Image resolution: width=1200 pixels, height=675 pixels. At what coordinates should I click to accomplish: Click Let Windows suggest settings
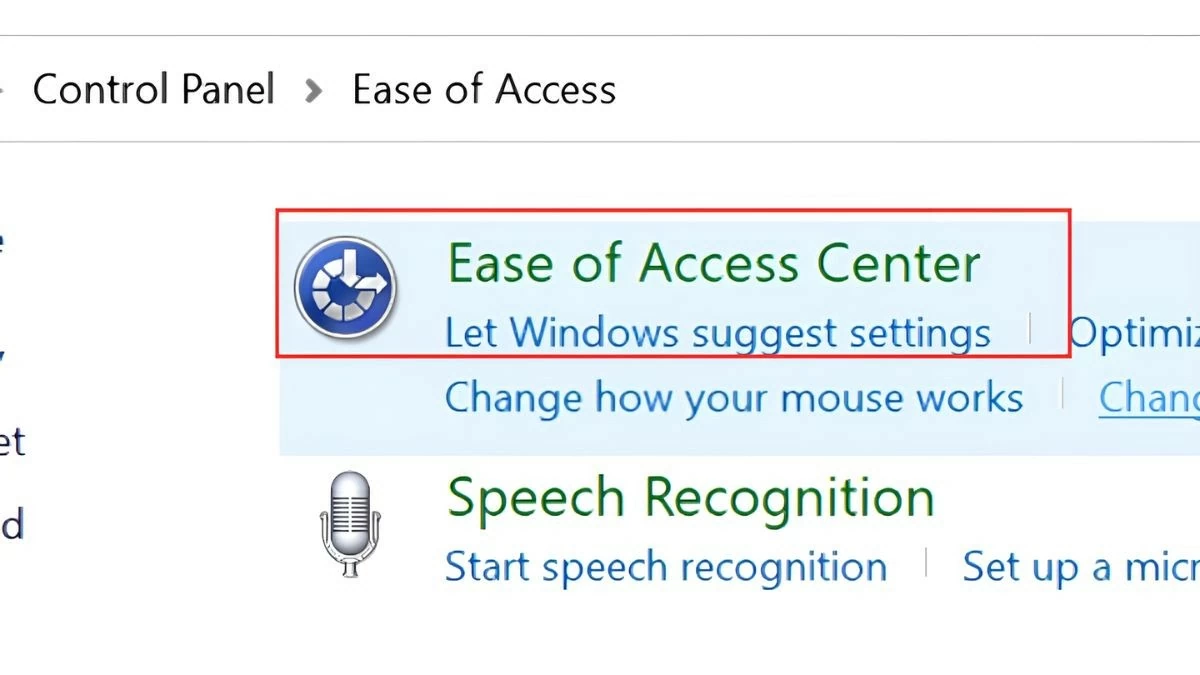(x=717, y=333)
